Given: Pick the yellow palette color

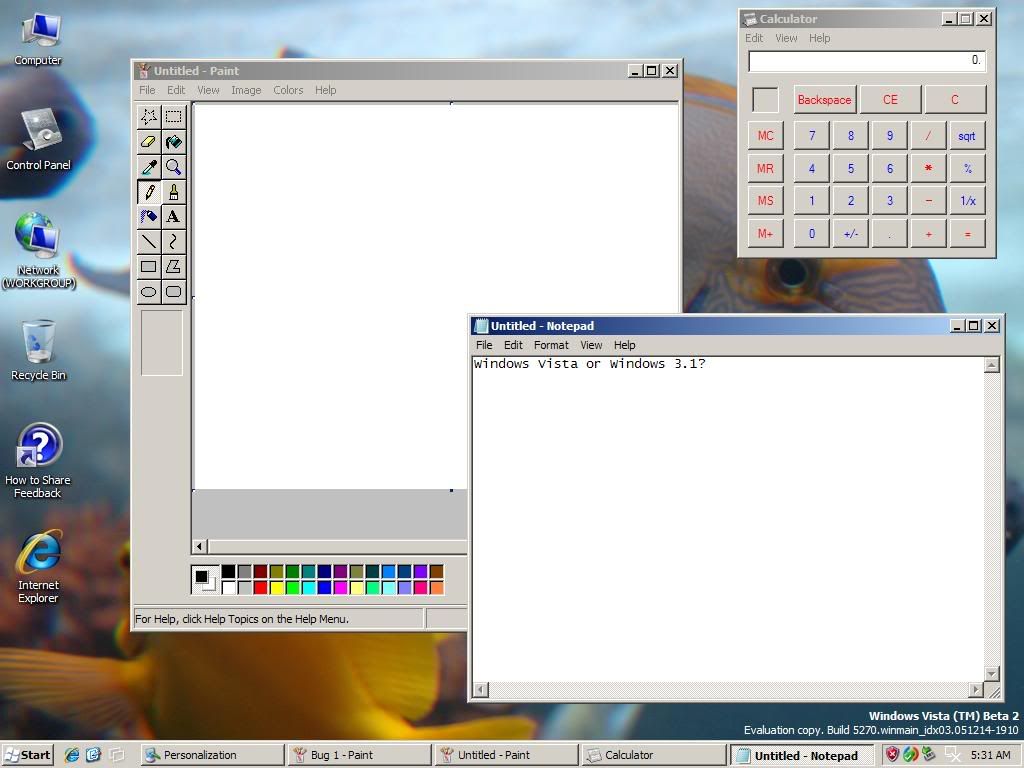Looking at the screenshot, I should 276,588.
